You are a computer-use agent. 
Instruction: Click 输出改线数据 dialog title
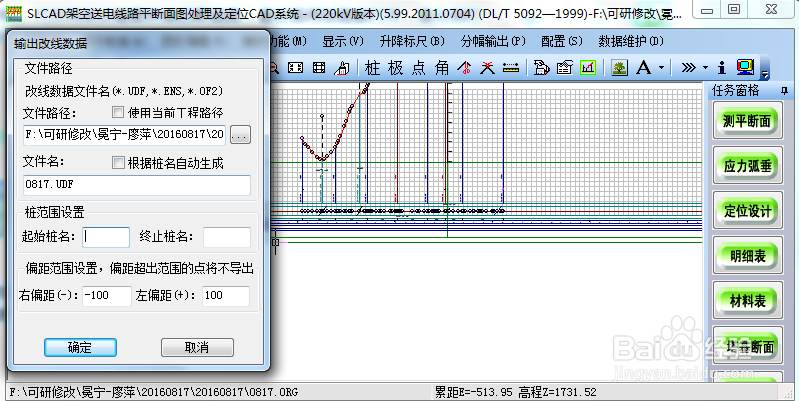pyautogui.click(x=50, y=43)
